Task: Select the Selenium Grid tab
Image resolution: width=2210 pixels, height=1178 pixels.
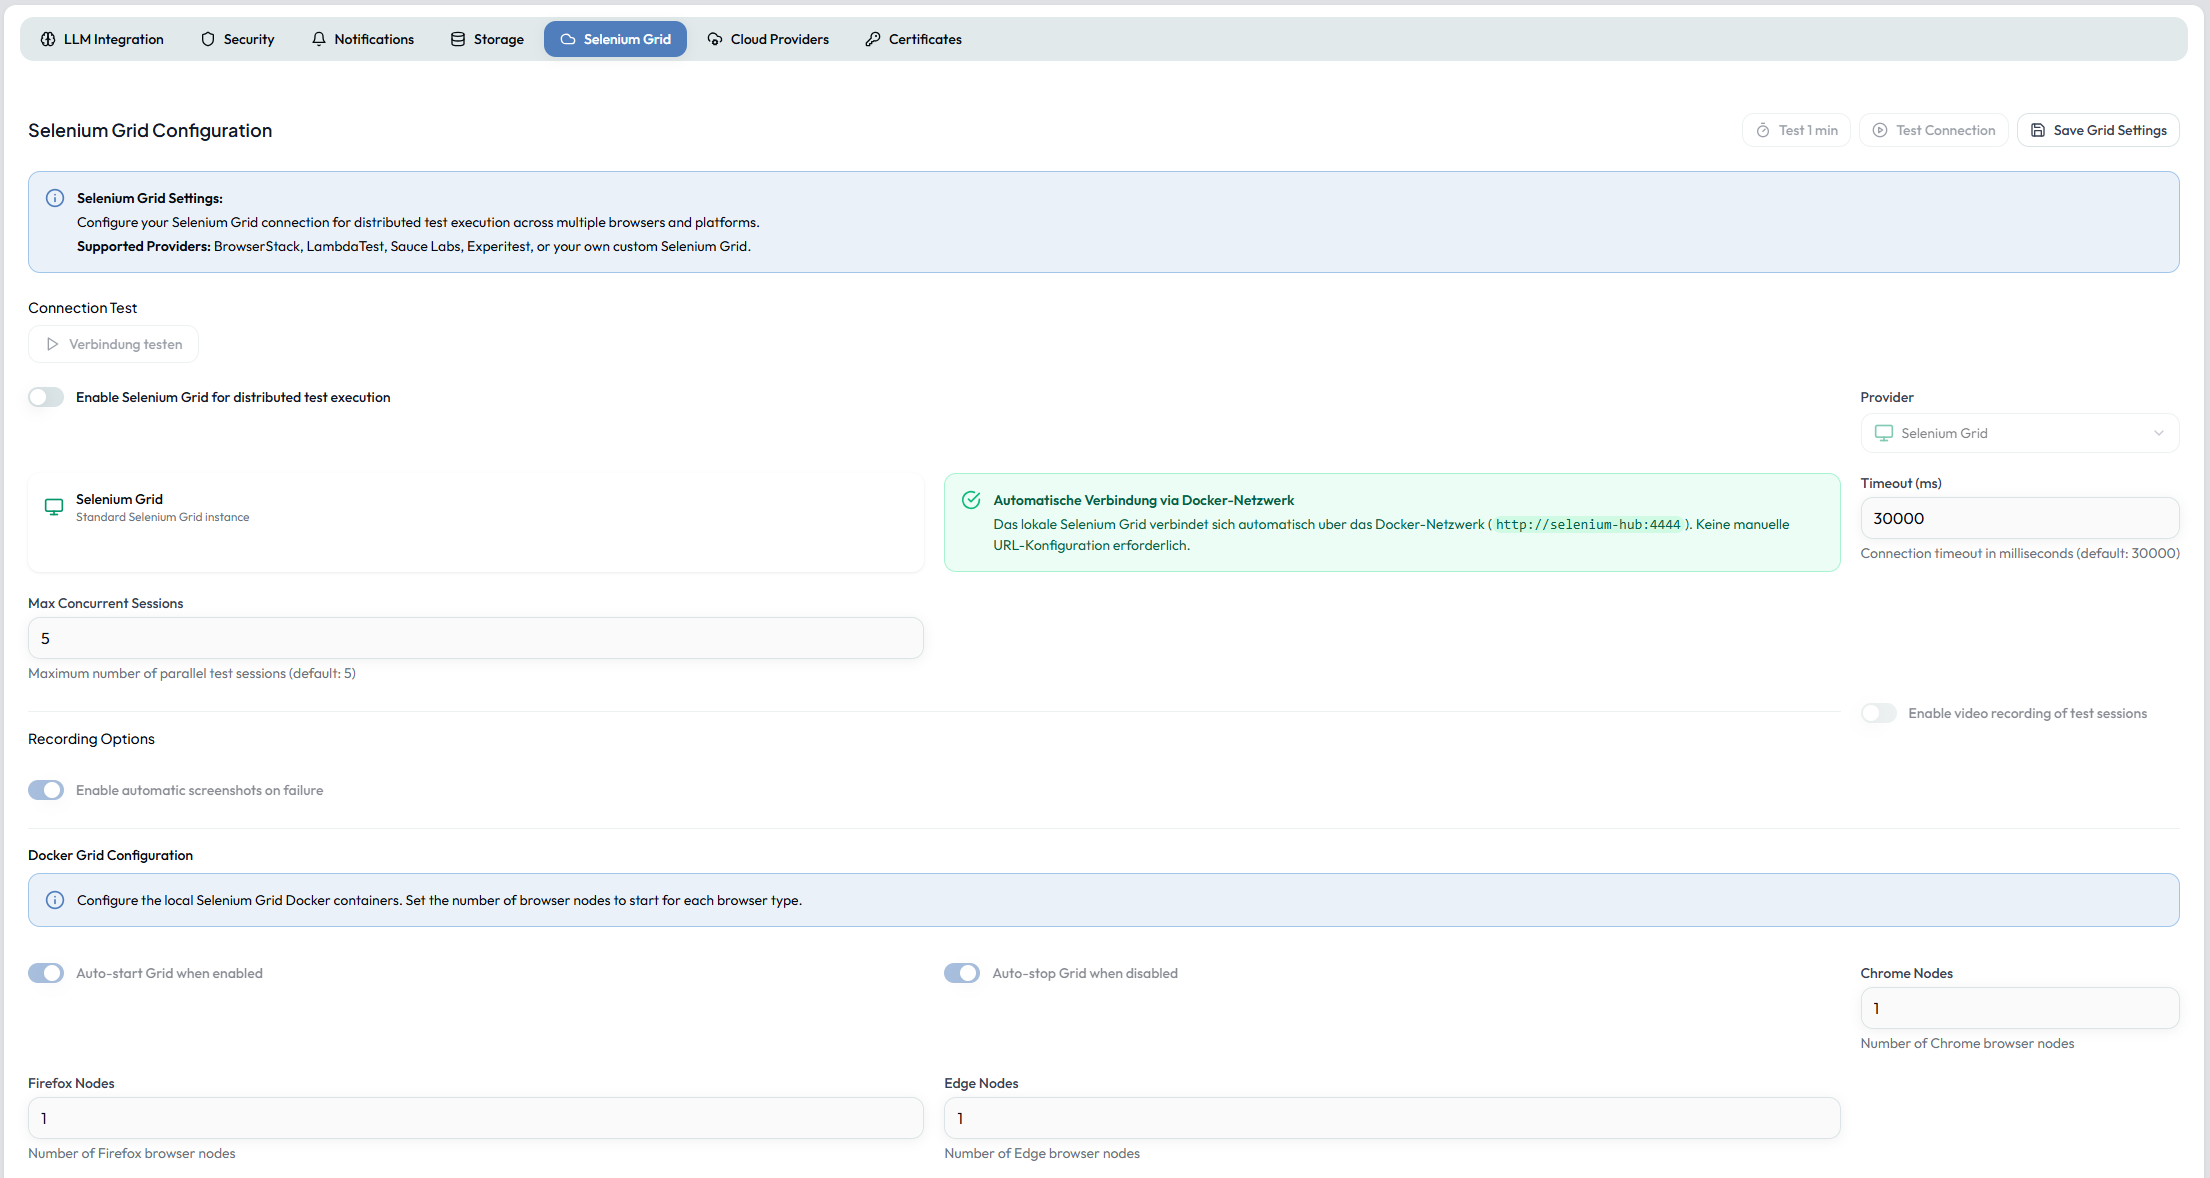Action: [615, 39]
